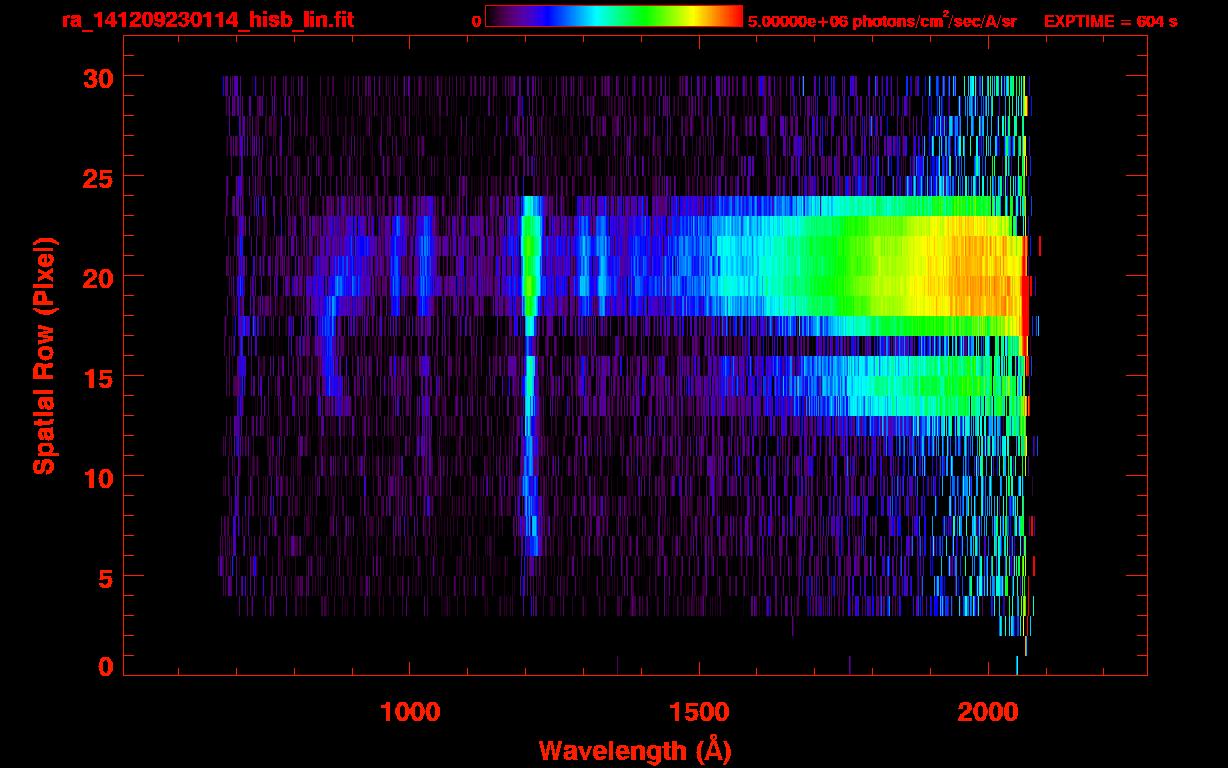Click the 0 spatial row tick label

tap(106, 666)
